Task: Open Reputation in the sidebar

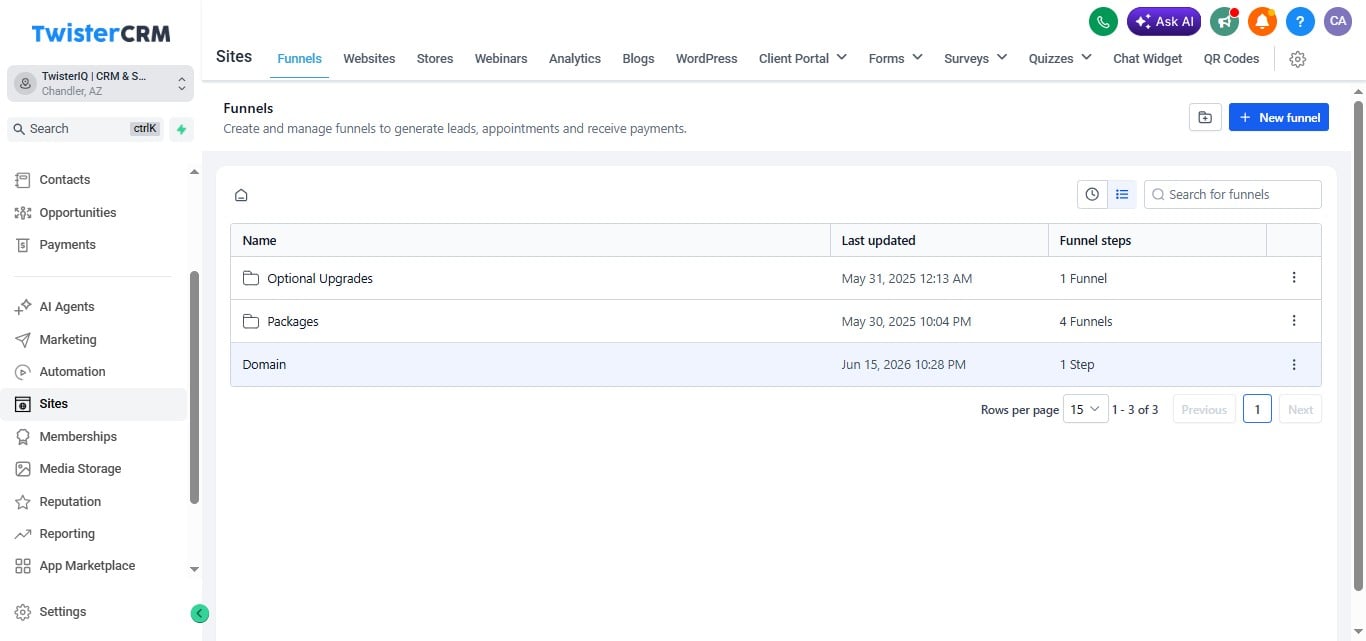Action: click(70, 502)
